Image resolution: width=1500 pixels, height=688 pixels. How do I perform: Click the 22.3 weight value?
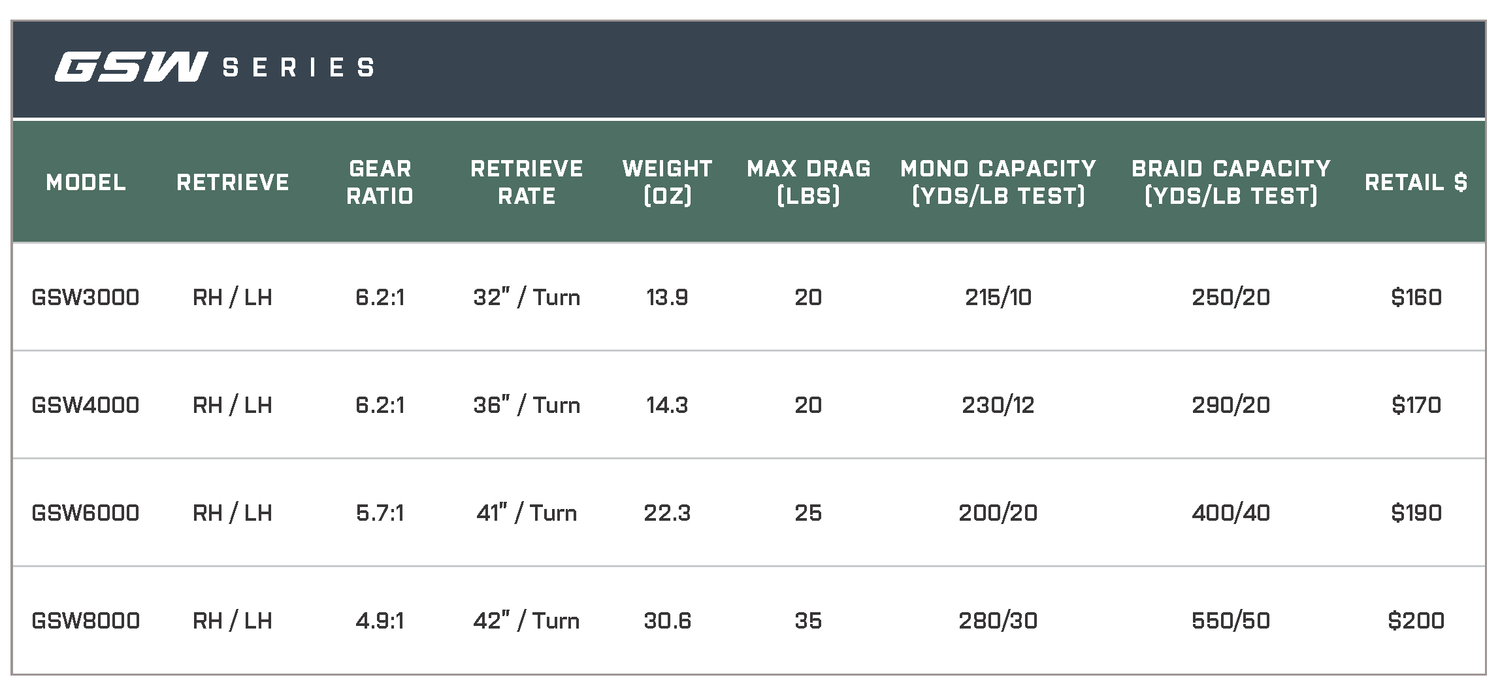tap(667, 513)
